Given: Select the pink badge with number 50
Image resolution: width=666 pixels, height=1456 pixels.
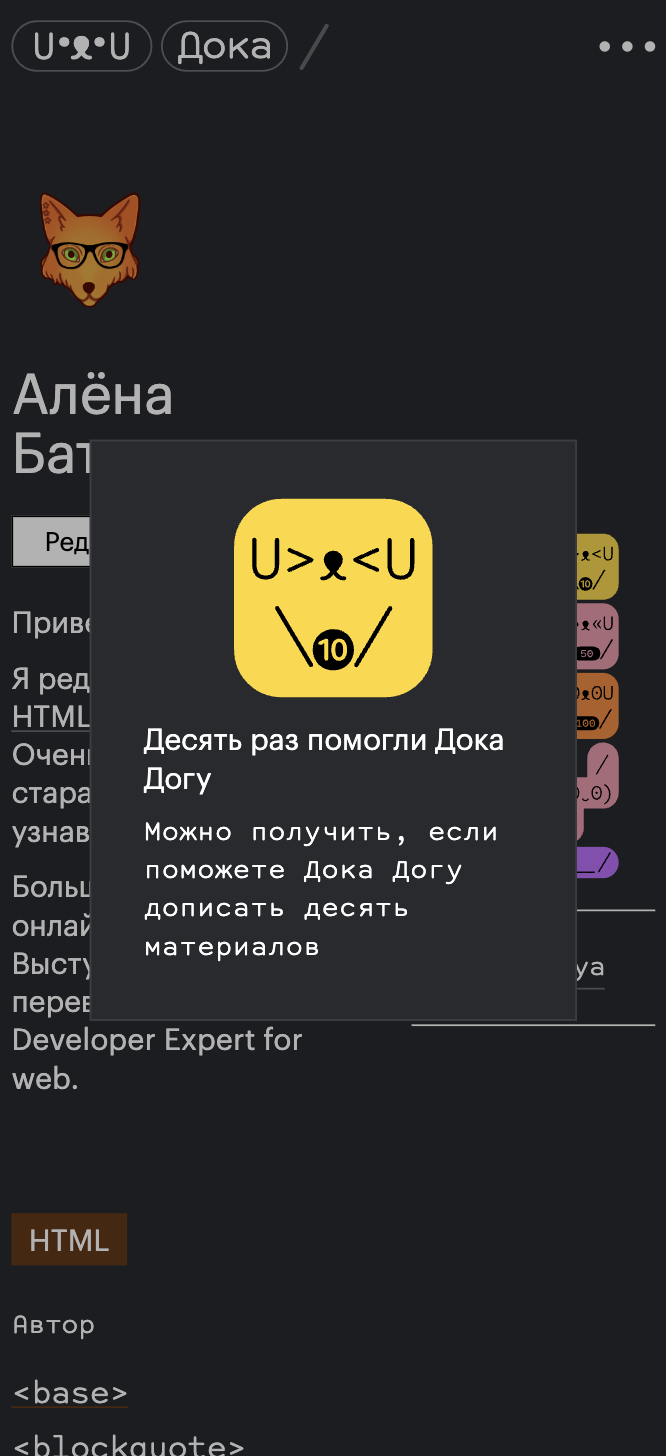Looking at the screenshot, I should click(598, 636).
